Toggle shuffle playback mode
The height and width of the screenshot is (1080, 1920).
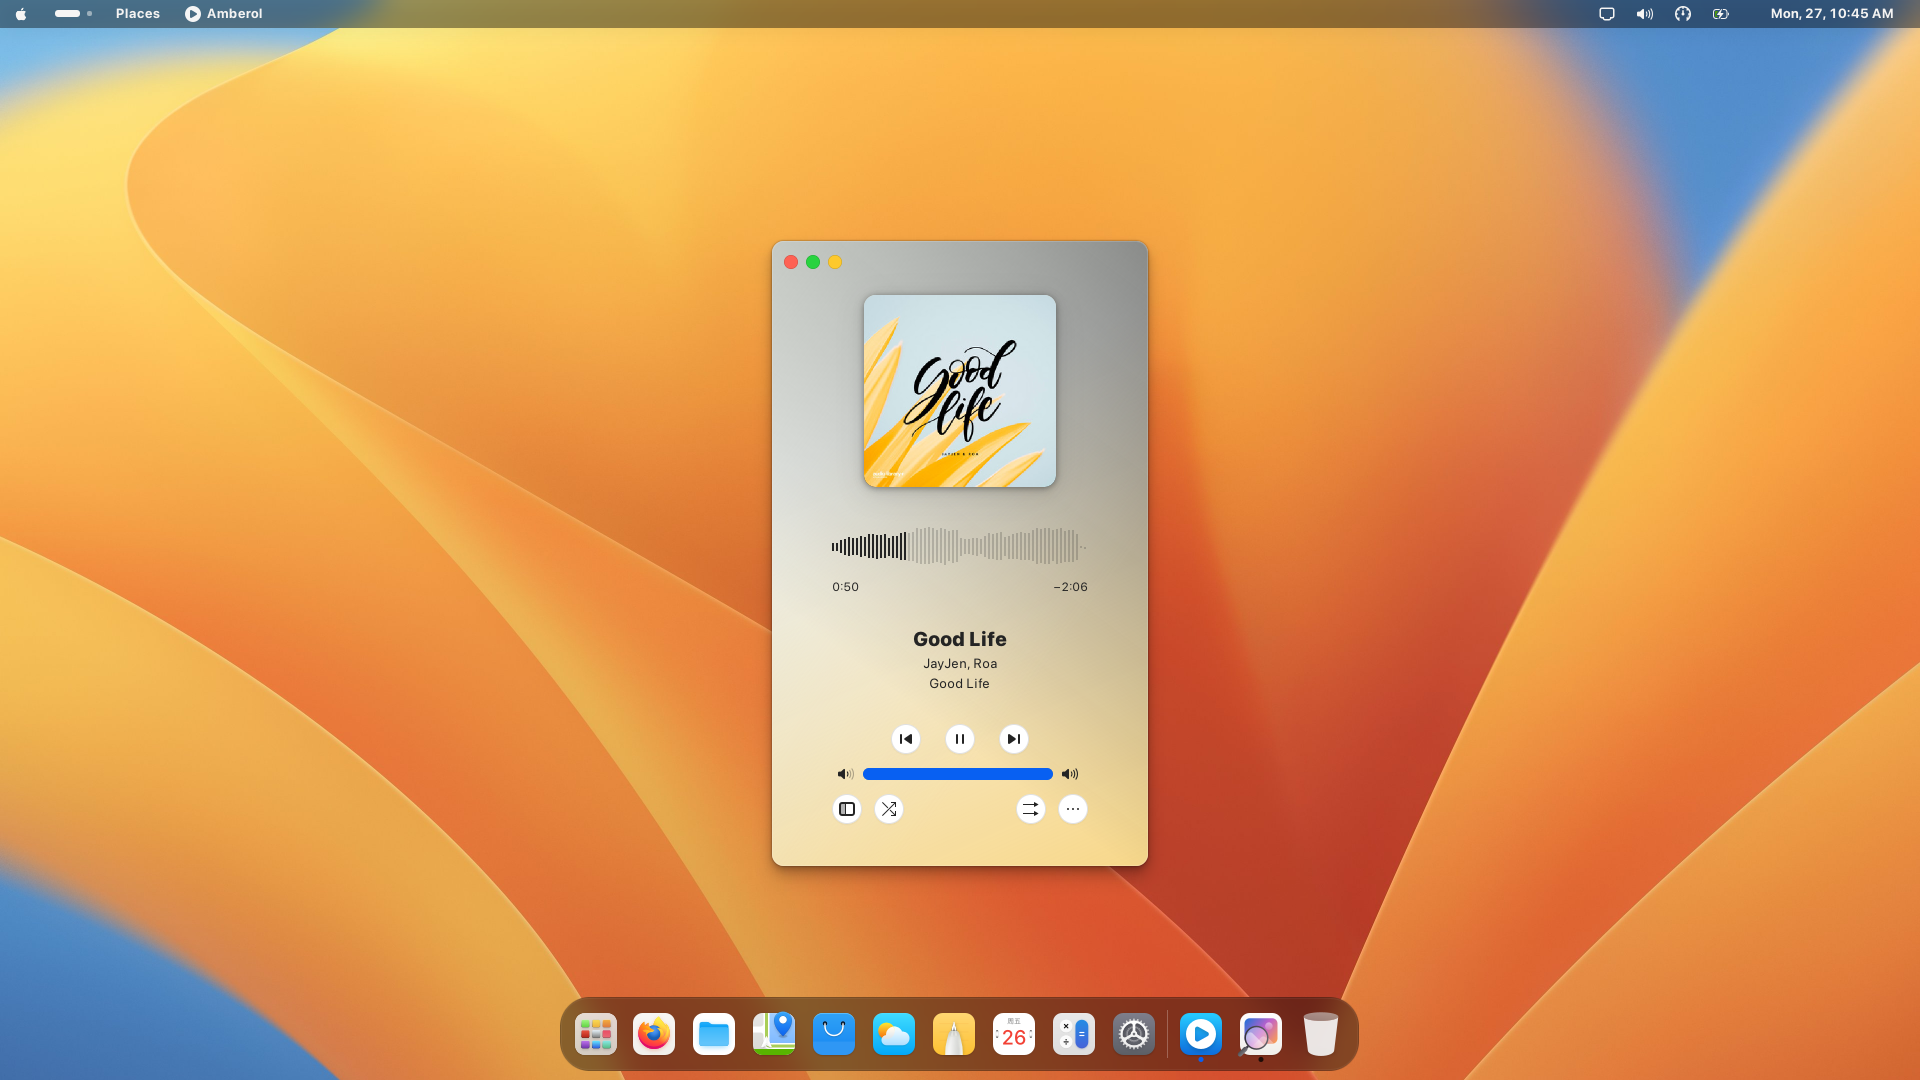(889, 809)
